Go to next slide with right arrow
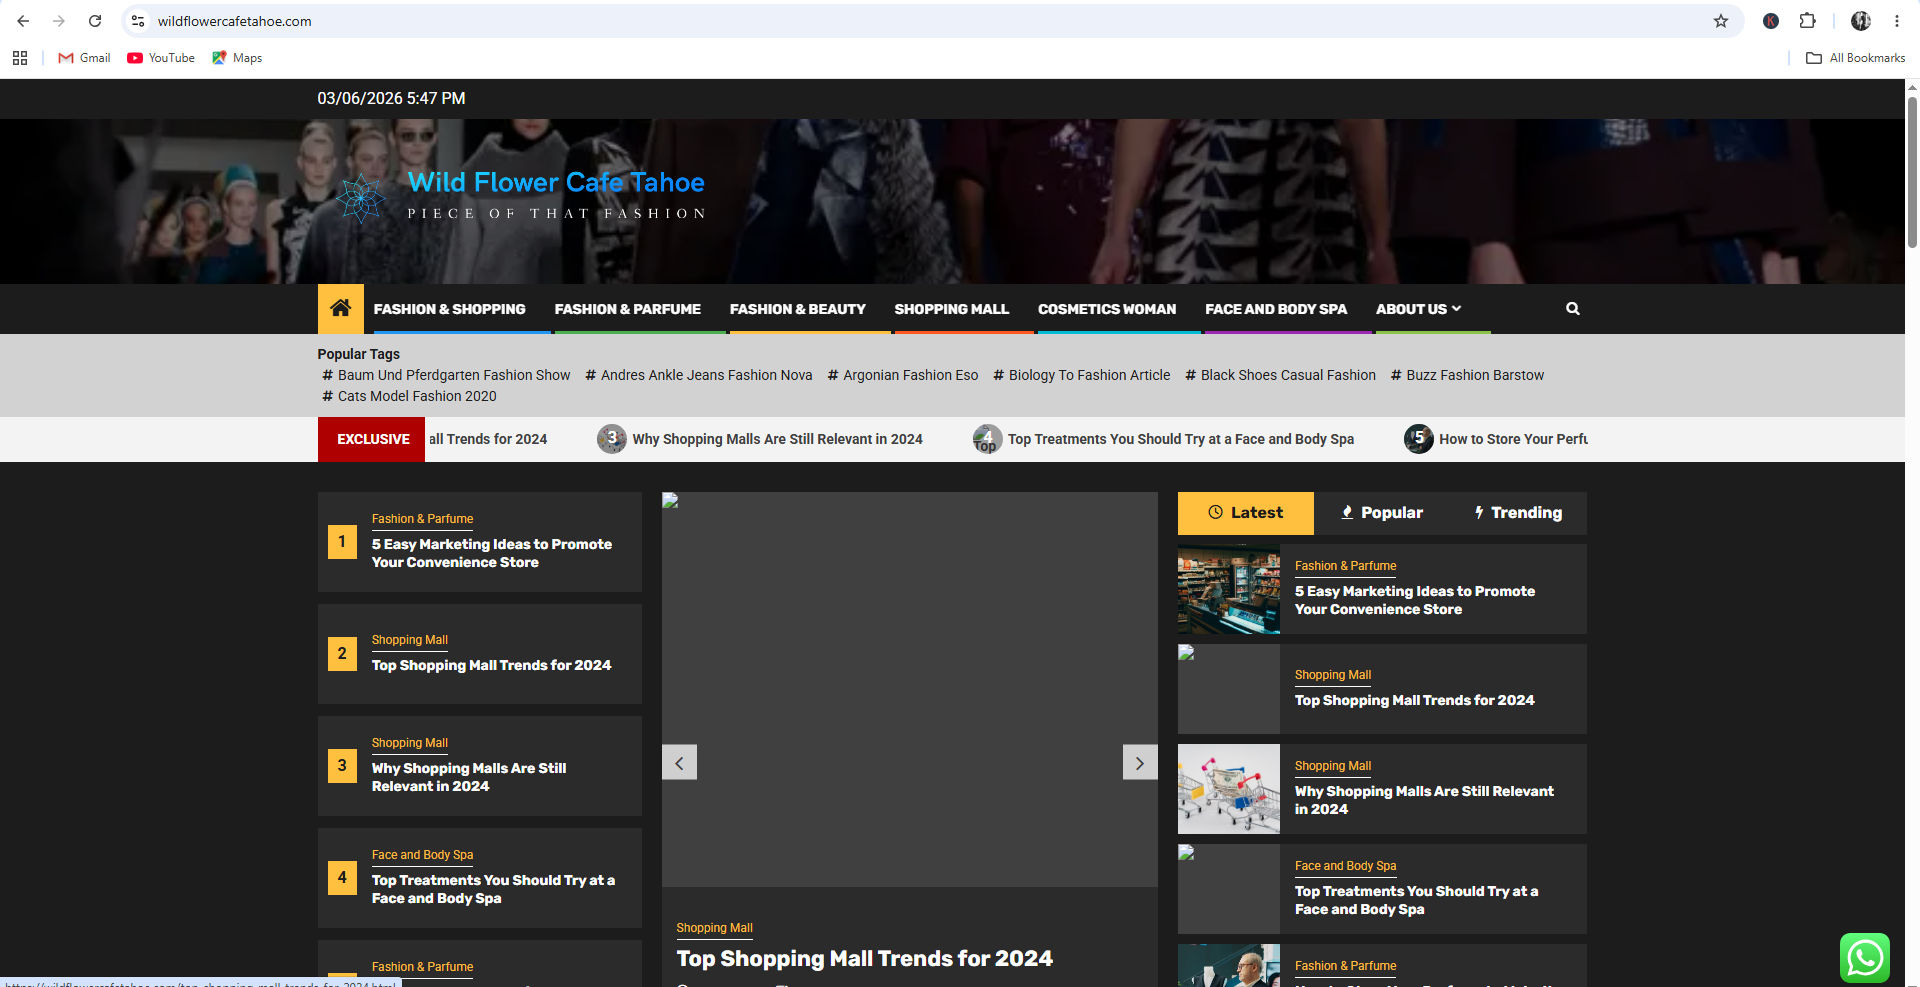The width and height of the screenshot is (1920, 987). [1140, 763]
